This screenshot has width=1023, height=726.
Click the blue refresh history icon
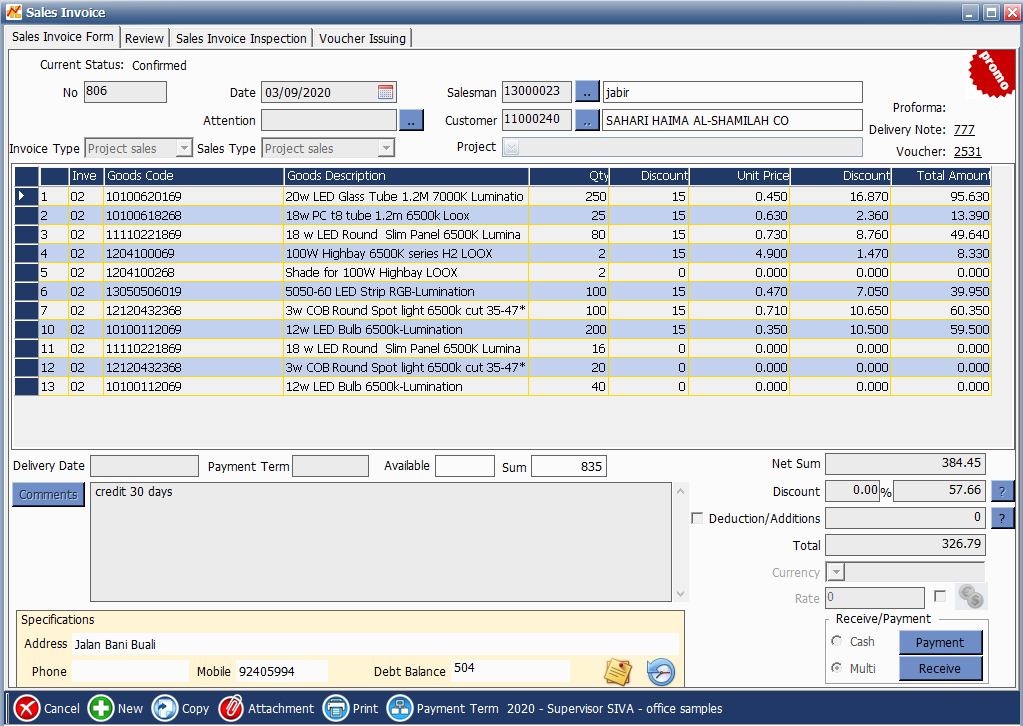[x=661, y=672]
